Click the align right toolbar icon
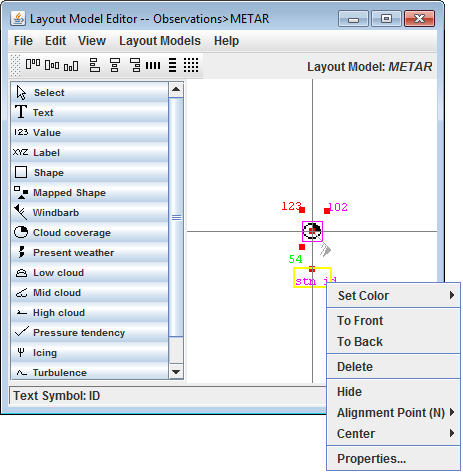Image resolution: width=463 pixels, height=474 pixels. click(x=135, y=65)
